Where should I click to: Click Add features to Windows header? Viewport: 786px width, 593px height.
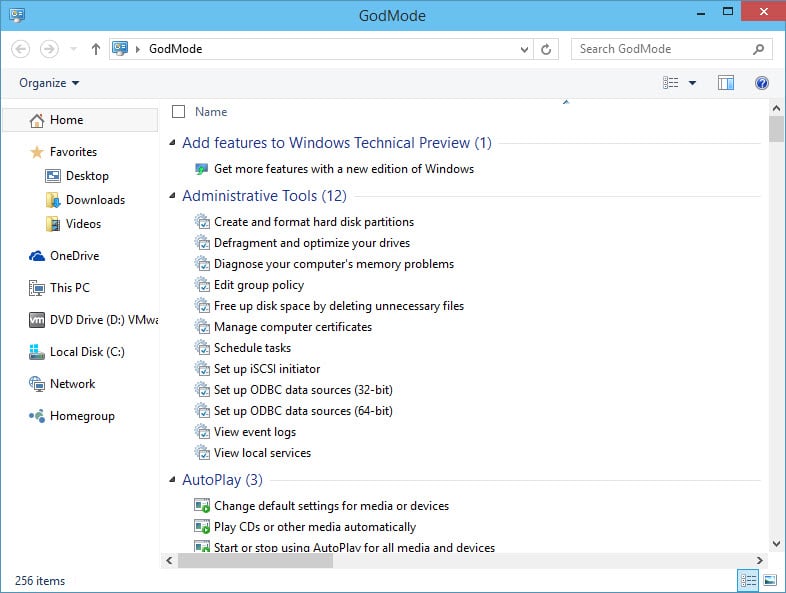(x=336, y=143)
